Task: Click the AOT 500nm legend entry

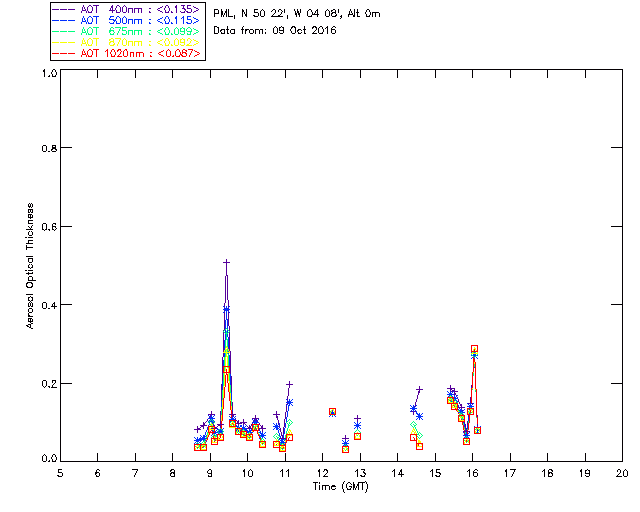Action: coord(126,20)
